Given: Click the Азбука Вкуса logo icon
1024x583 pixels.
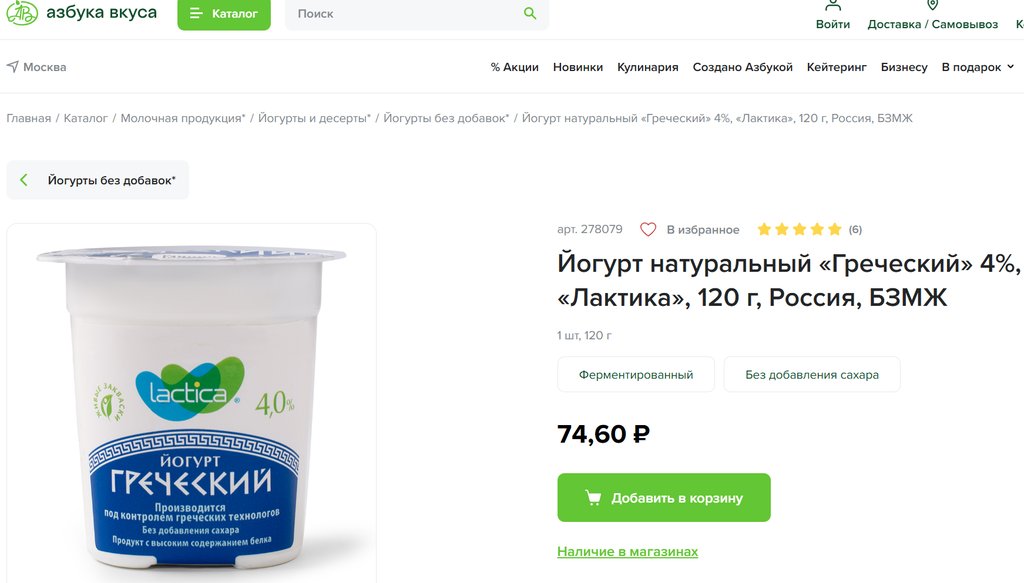Looking at the screenshot, I should [22, 12].
